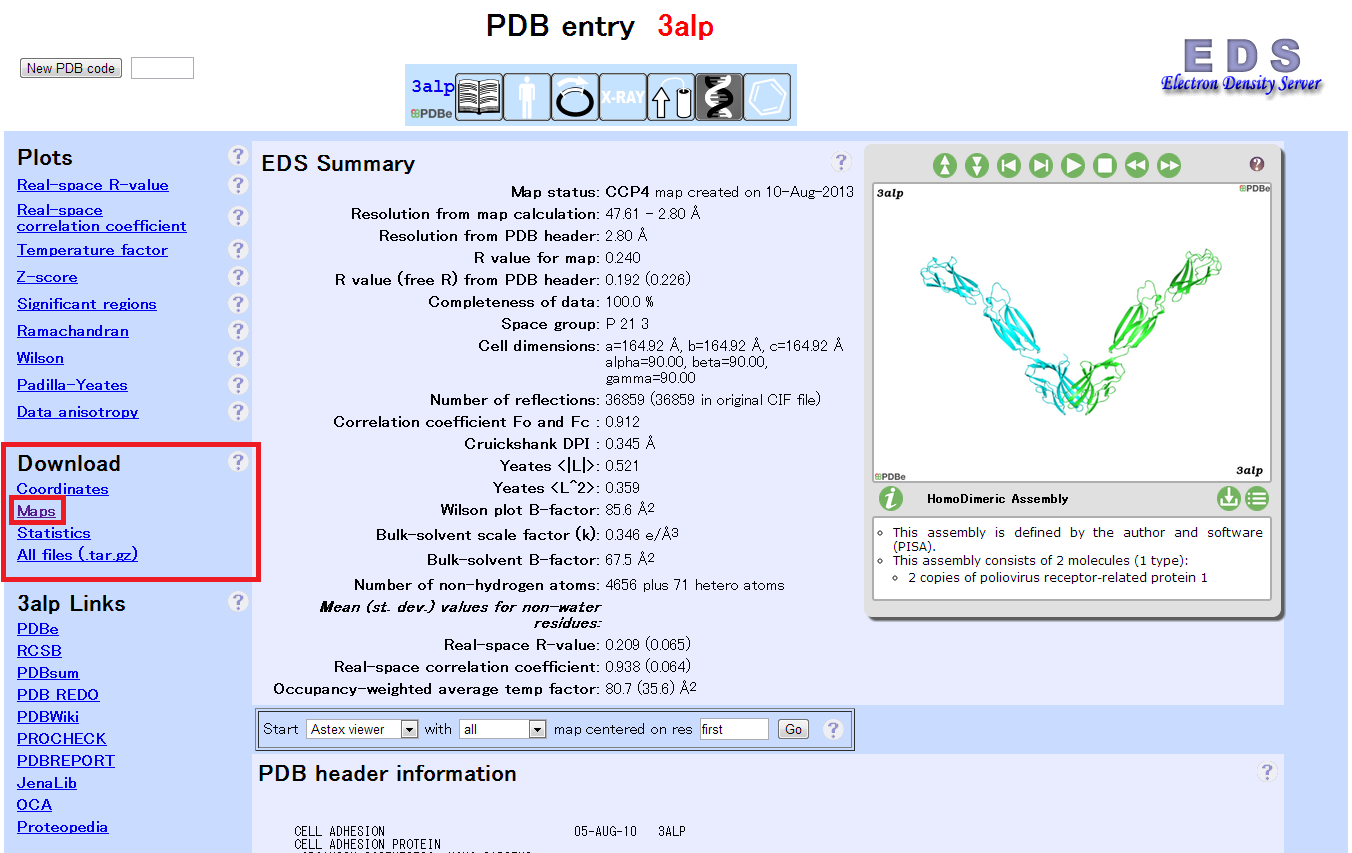
Task: Open the 'all' map selection dropdown
Action: [x=502, y=729]
